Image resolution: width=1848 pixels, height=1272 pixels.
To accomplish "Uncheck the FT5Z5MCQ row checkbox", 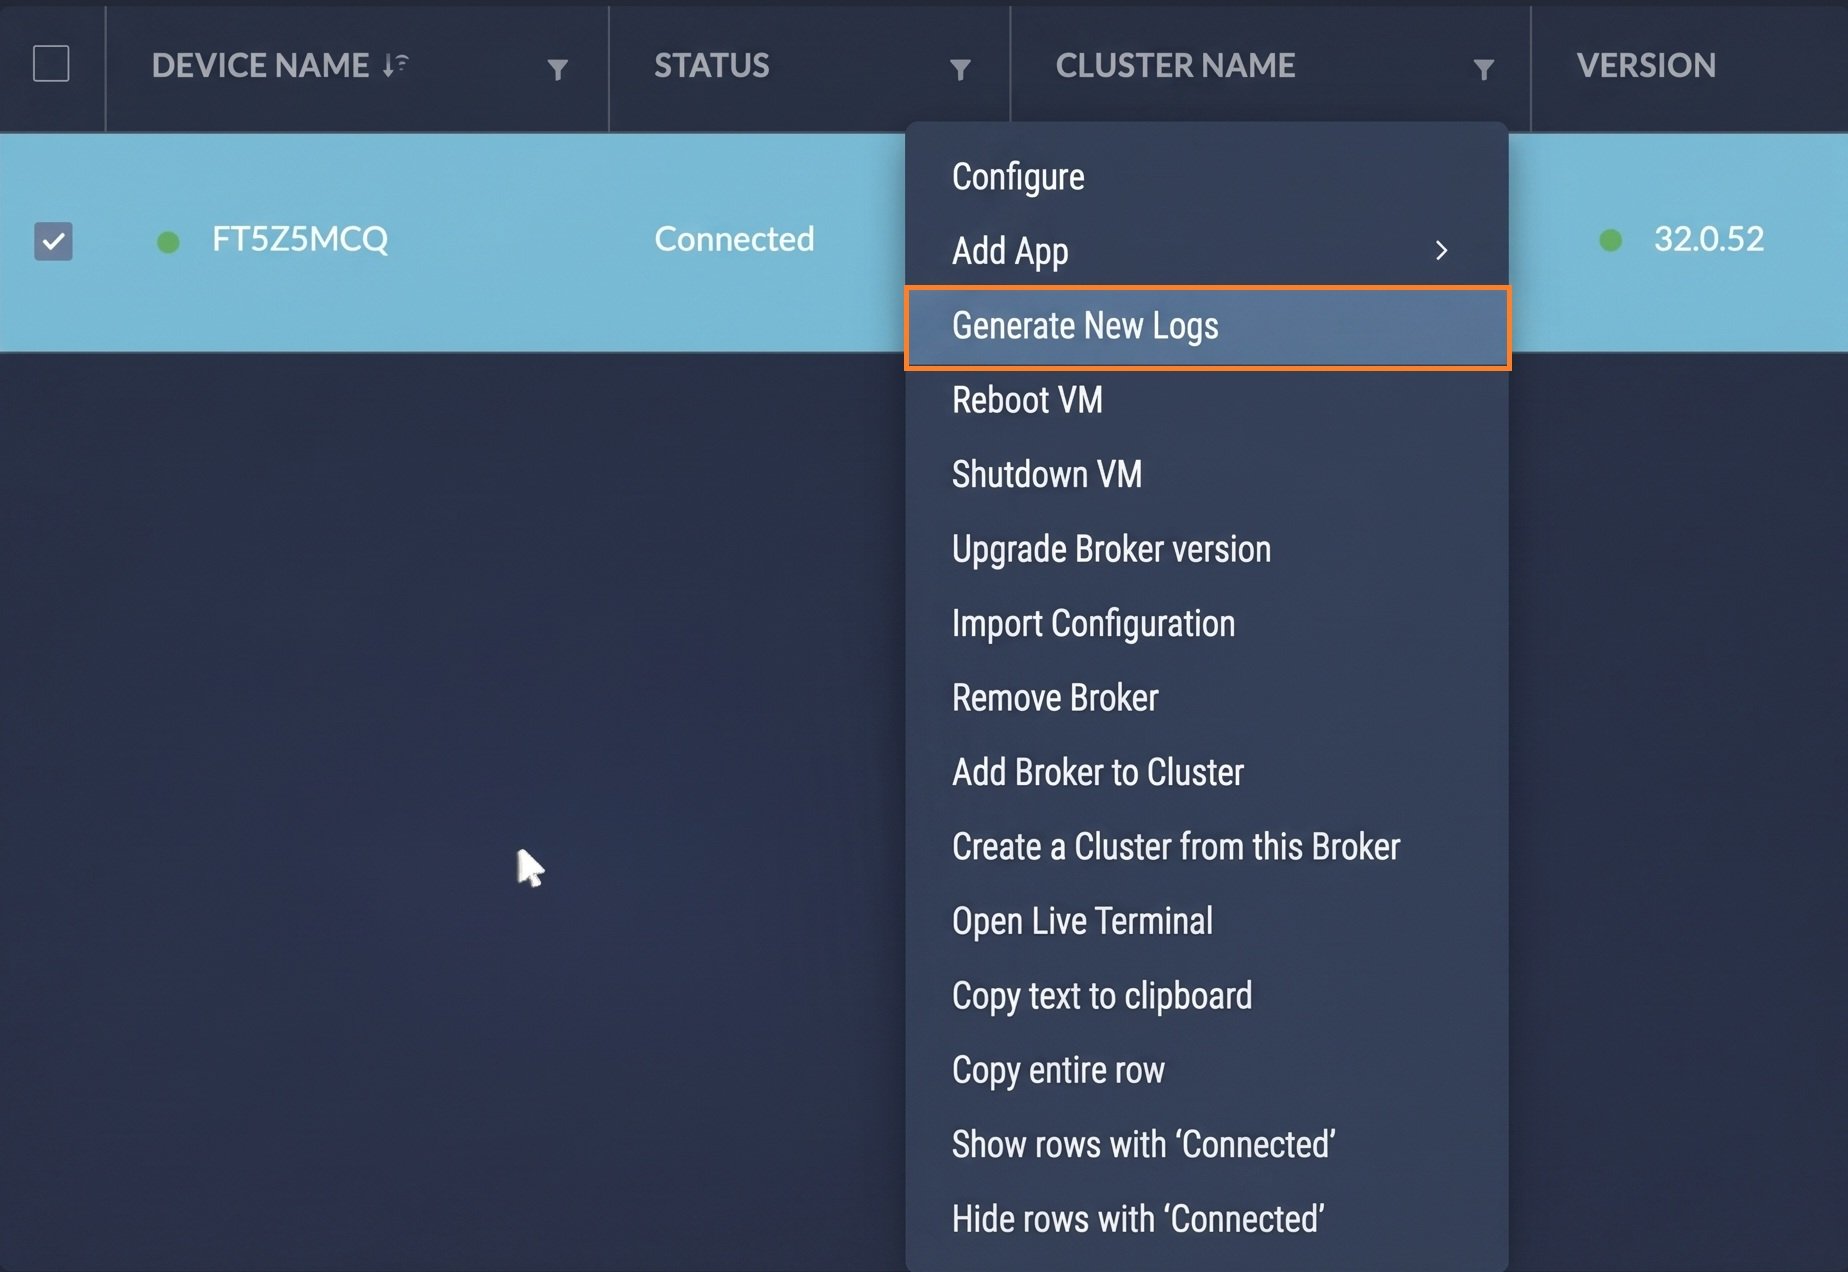I will (53, 241).
